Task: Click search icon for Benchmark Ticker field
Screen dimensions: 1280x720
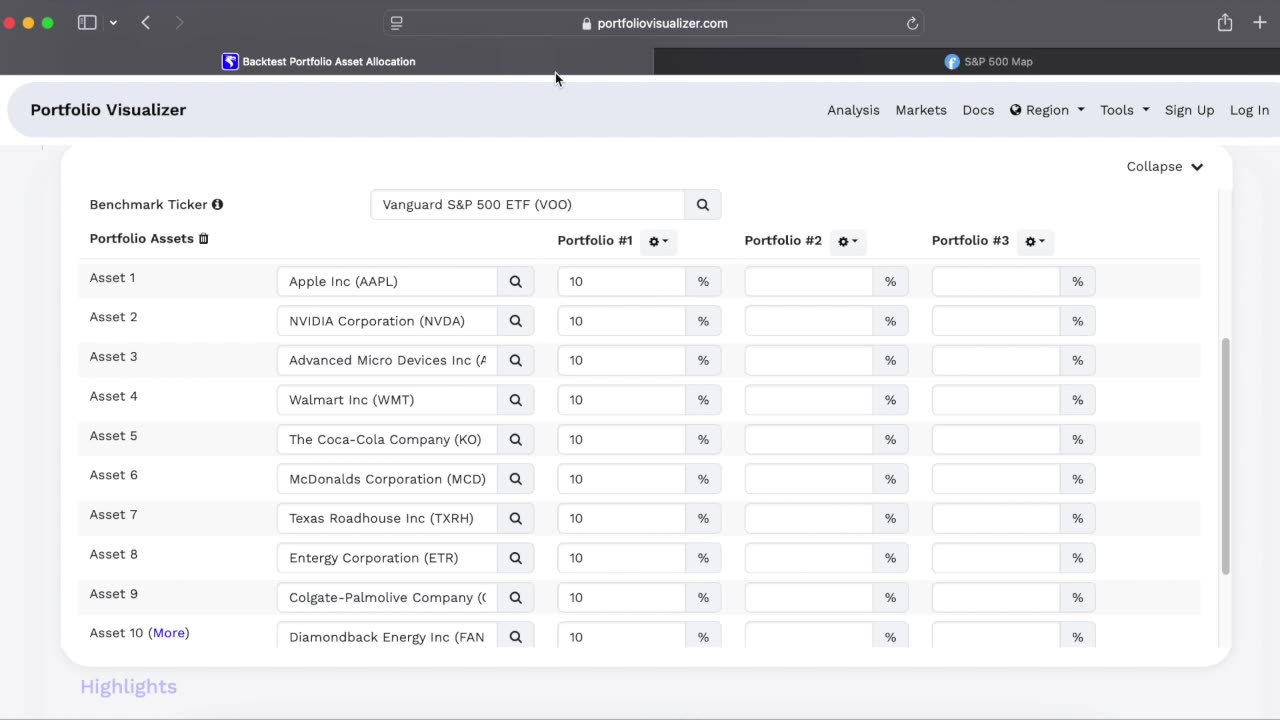Action: pos(703,205)
